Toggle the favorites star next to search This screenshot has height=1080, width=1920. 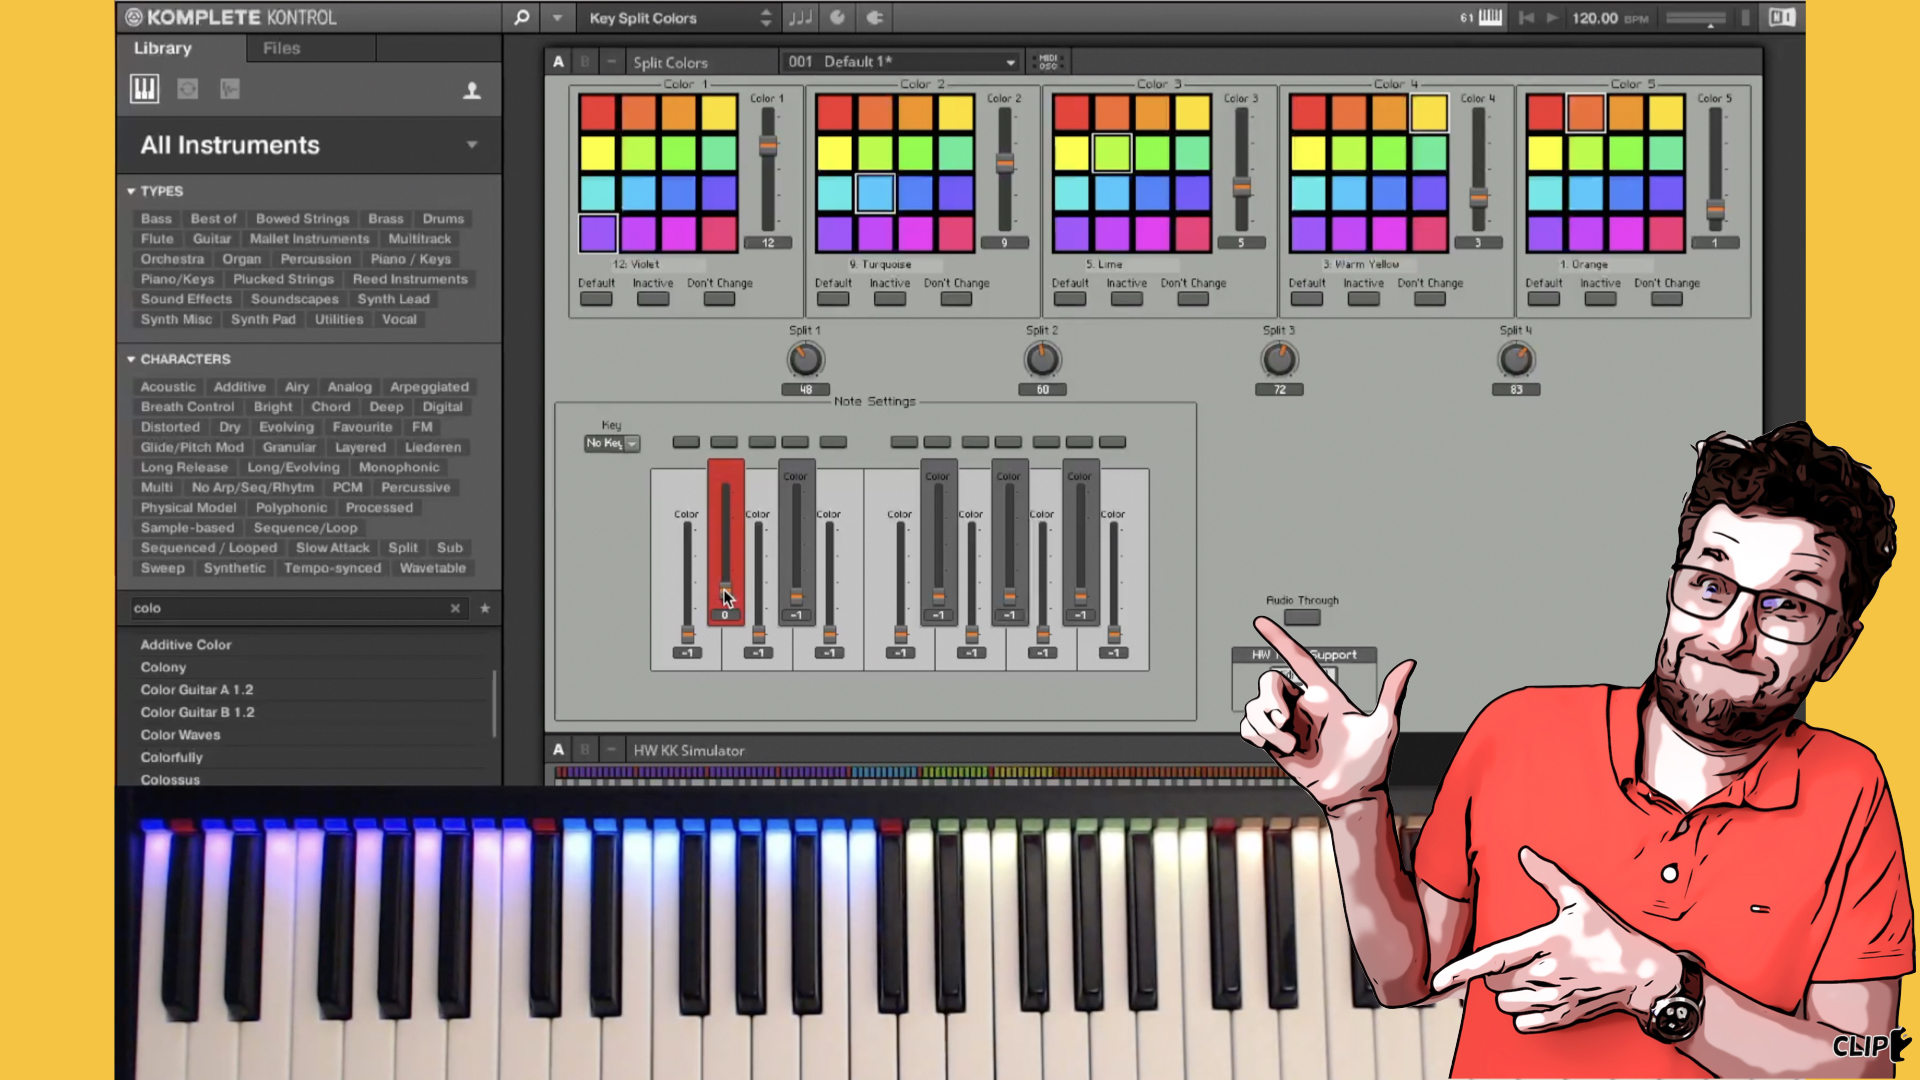pos(485,608)
